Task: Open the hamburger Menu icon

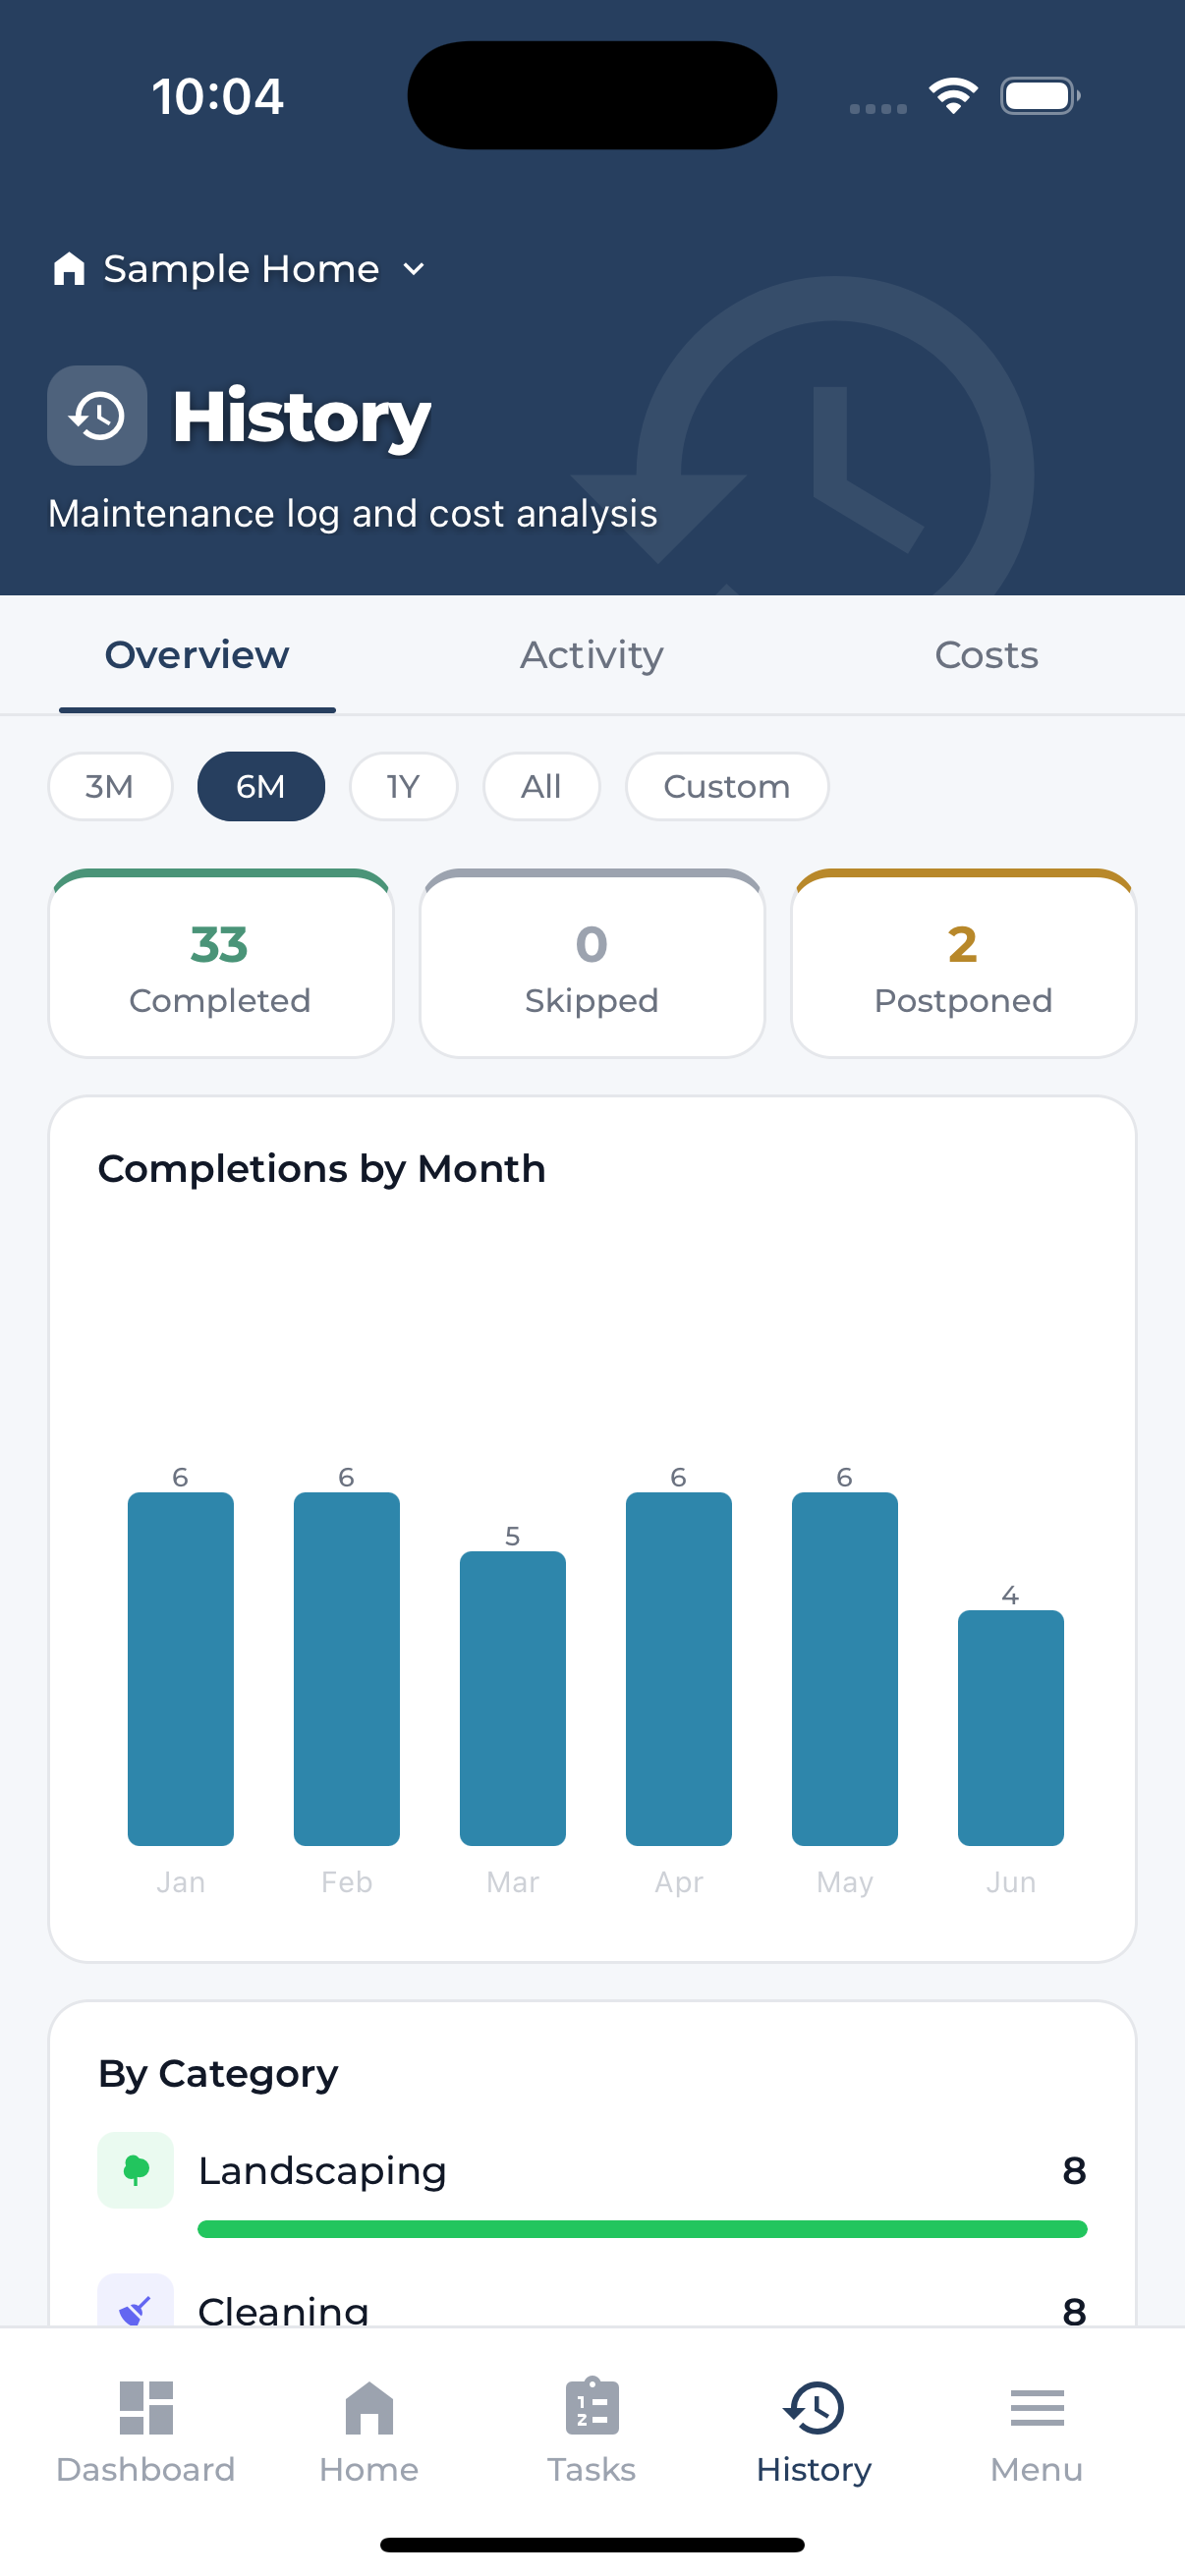Action: (x=1037, y=2407)
